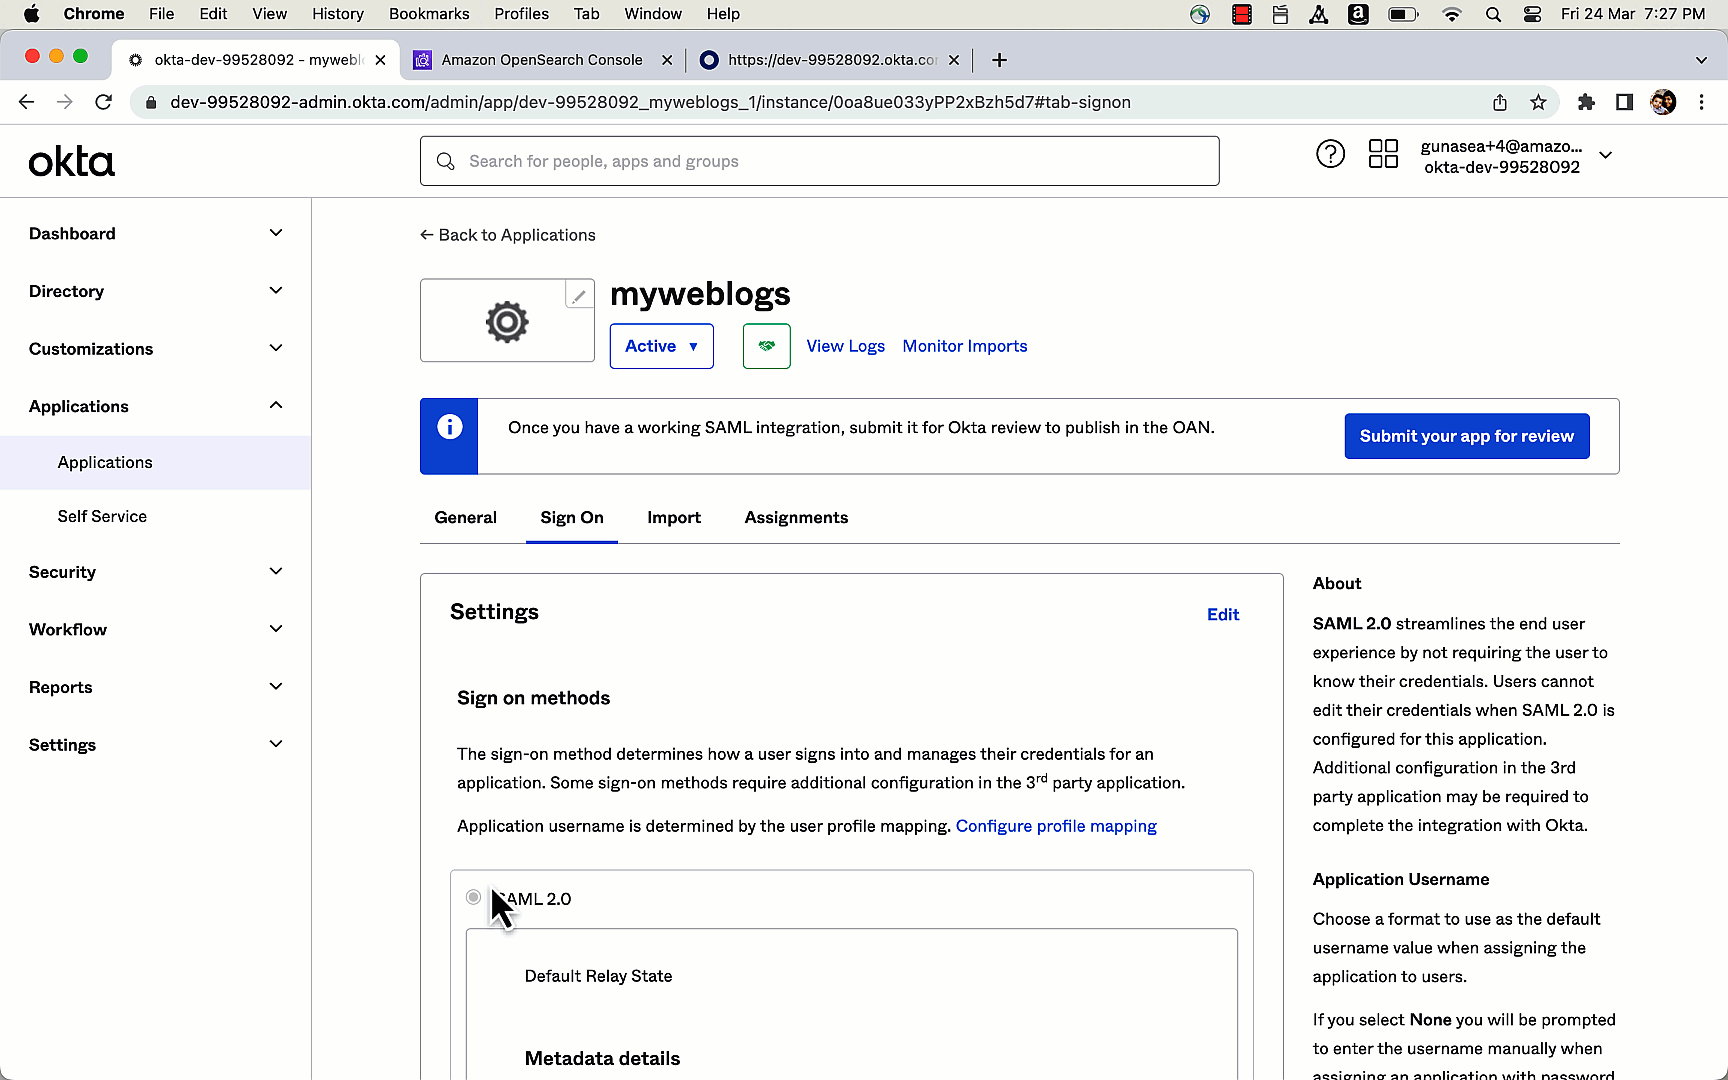Image resolution: width=1728 pixels, height=1080 pixels.
Task: Click the edit logo pencil icon
Action: 579,295
